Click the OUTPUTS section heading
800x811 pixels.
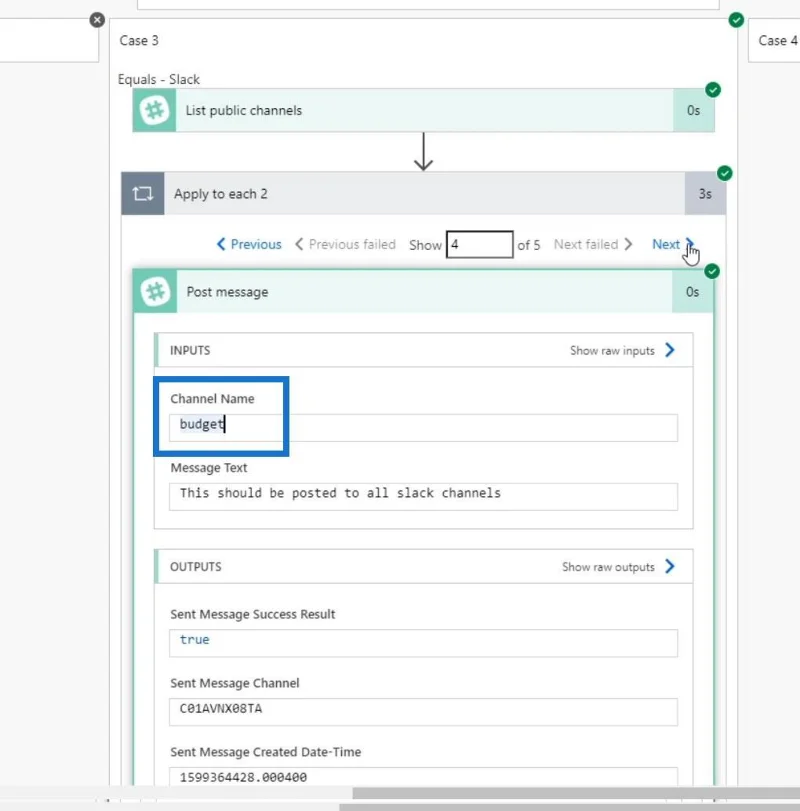195,567
